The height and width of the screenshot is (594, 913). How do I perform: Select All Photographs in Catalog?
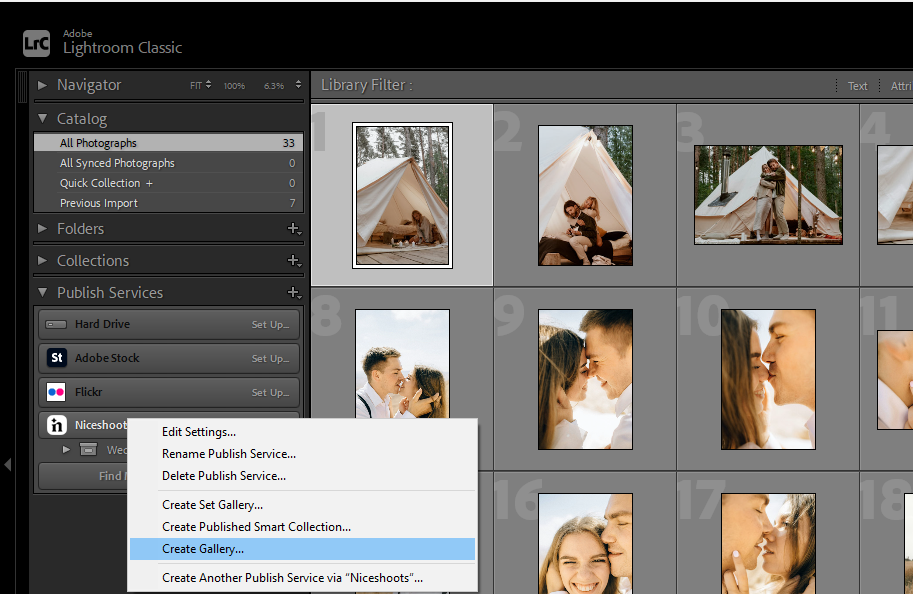click(169, 143)
